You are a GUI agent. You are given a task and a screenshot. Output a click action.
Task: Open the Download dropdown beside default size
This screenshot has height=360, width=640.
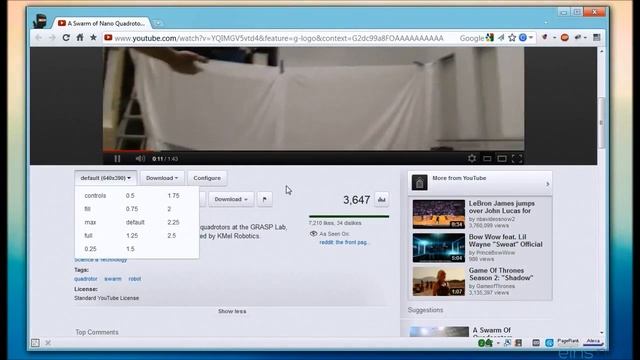point(162,178)
